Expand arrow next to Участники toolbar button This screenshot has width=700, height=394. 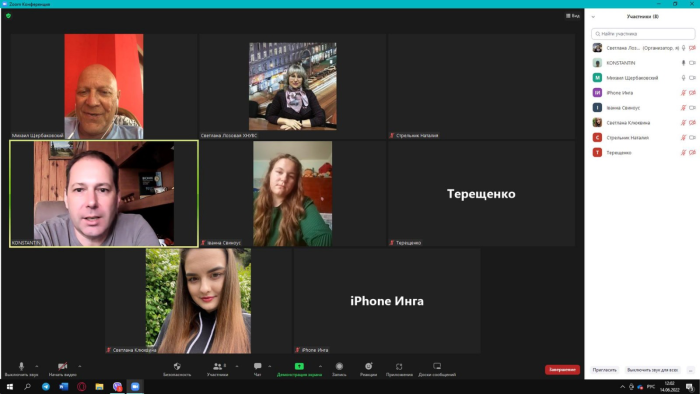pos(237,366)
